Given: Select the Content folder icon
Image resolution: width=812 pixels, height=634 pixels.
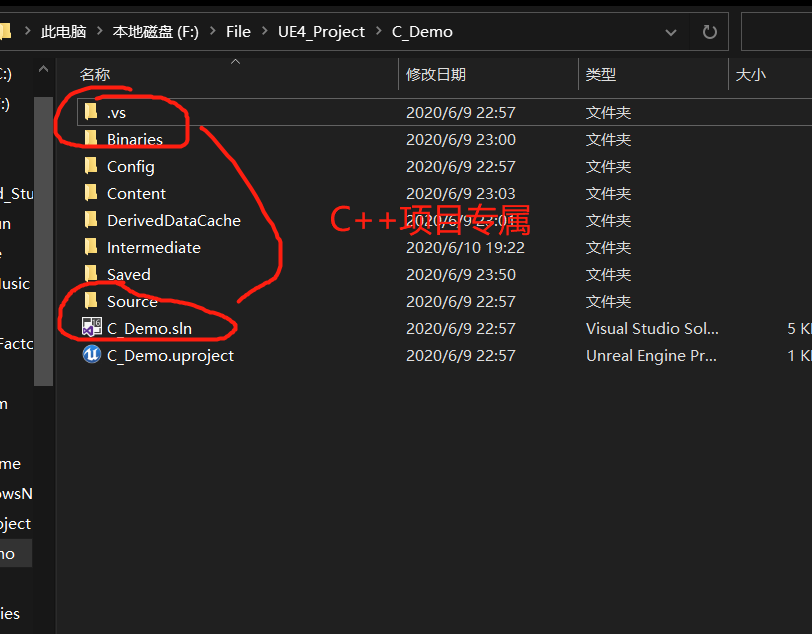Looking at the screenshot, I should [x=91, y=193].
